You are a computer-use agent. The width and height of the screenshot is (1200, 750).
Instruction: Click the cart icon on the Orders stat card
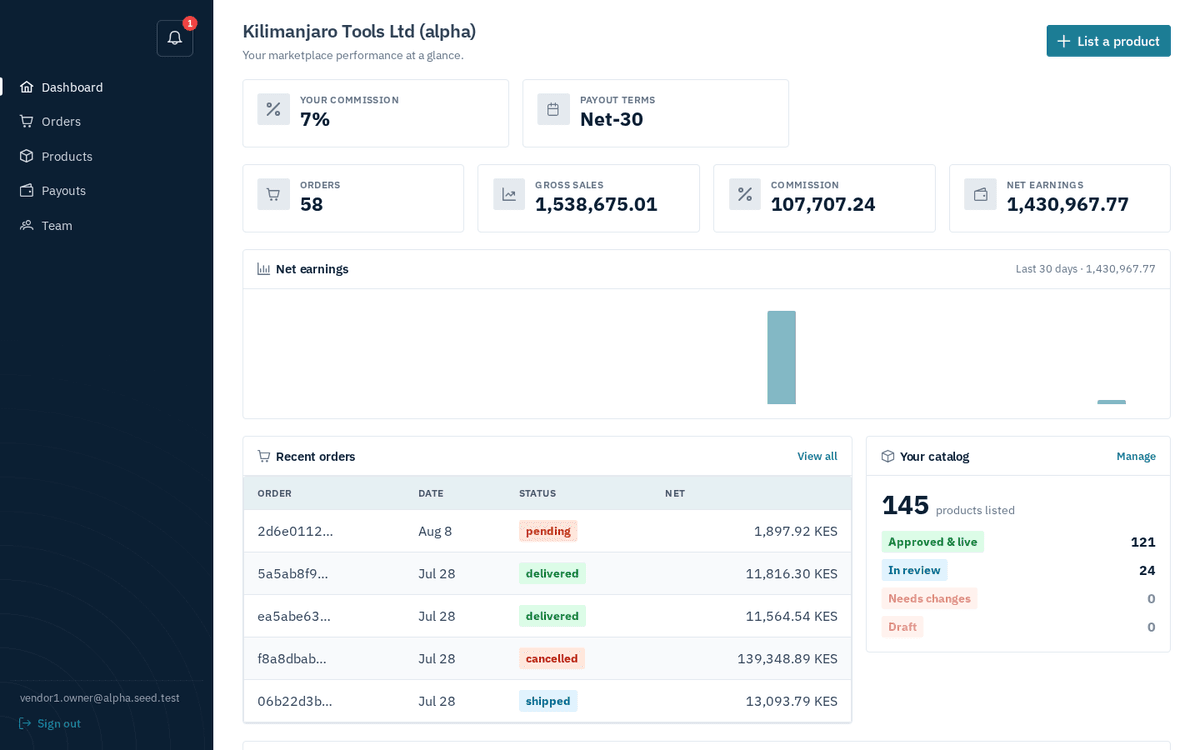pos(274,194)
